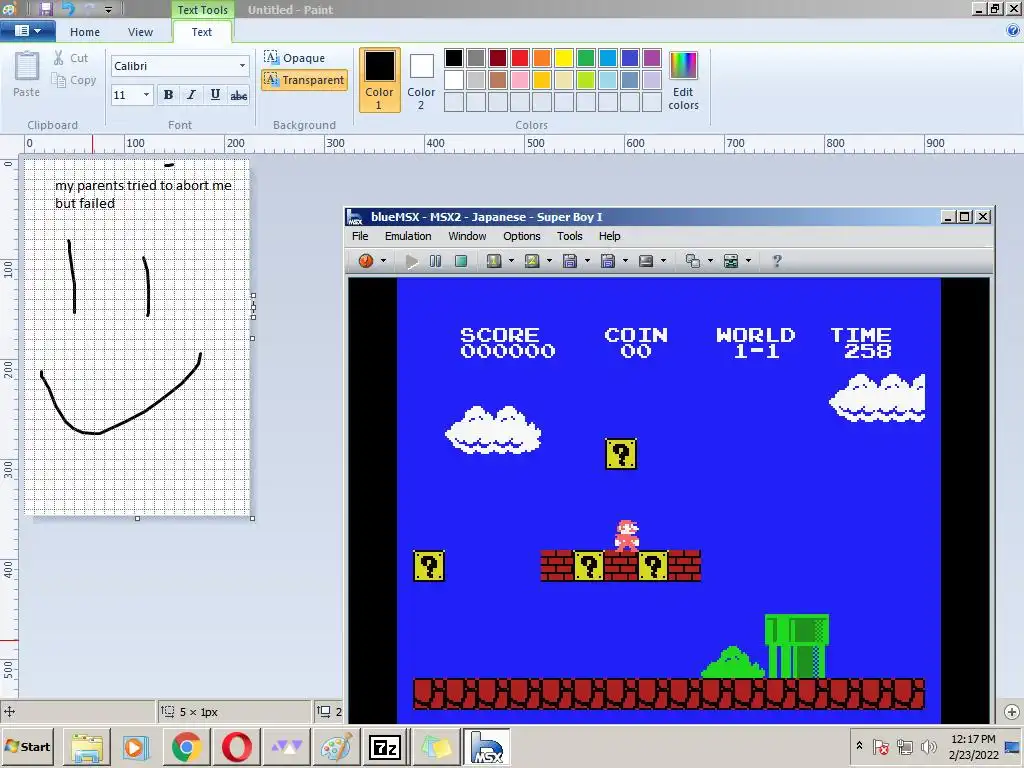Open Customize Quick Access Toolbar arrow
The height and width of the screenshot is (768, 1024).
[108, 10]
